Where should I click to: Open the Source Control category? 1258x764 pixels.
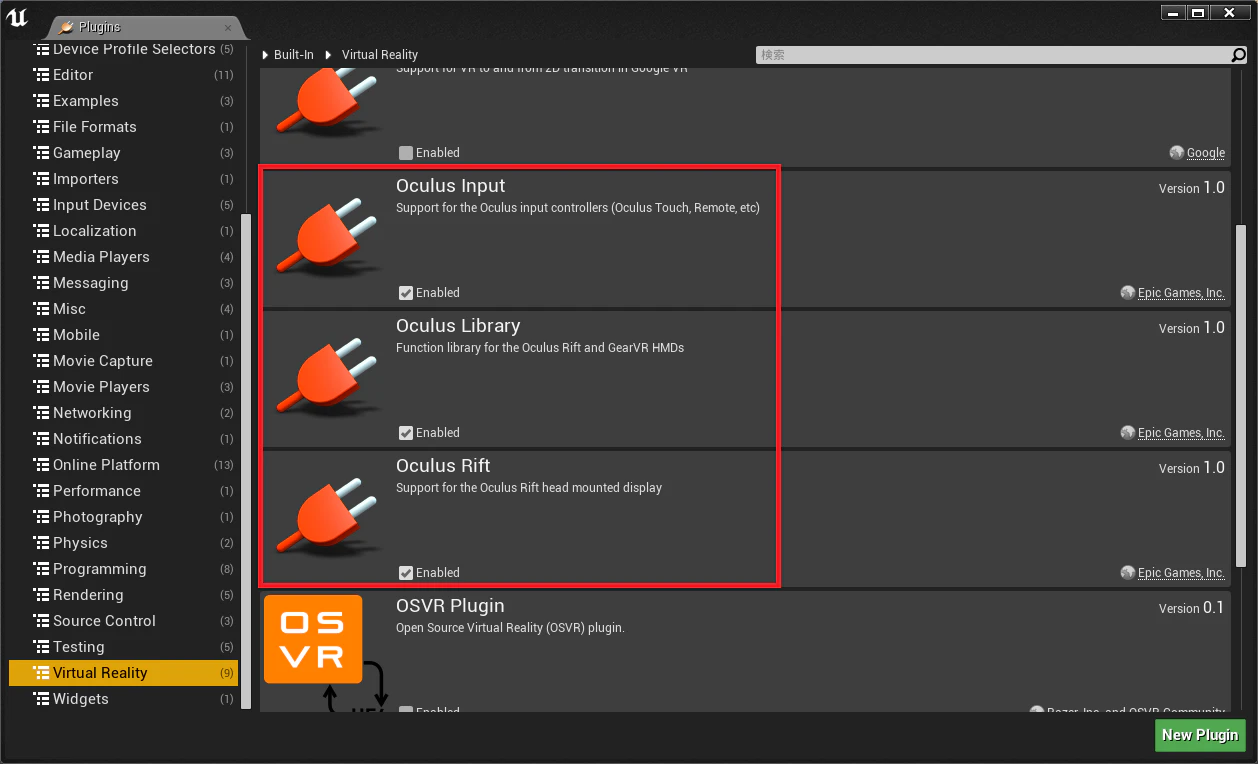click(x=123, y=621)
